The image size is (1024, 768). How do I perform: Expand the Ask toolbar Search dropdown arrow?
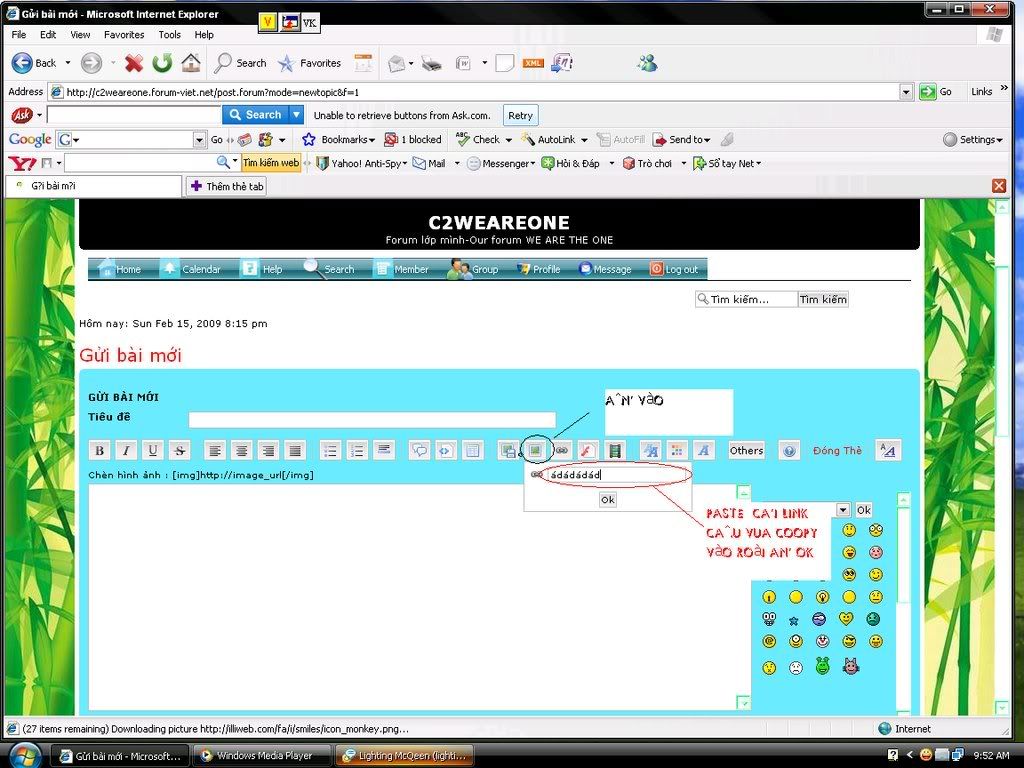pyautogui.click(x=296, y=115)
